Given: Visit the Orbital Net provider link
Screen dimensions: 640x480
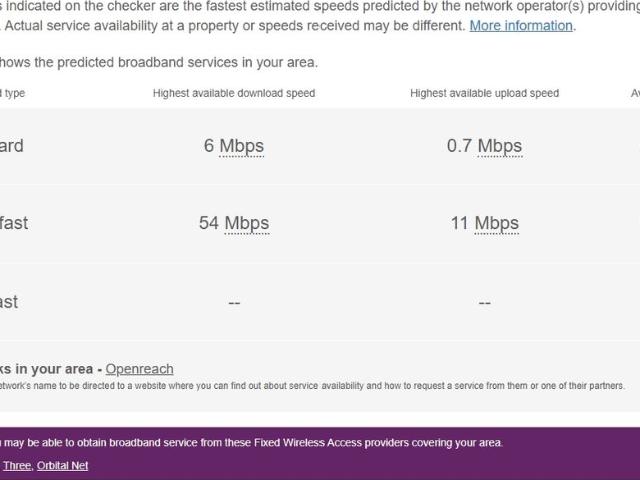Looking at the screenshot, I should point(62,465).
